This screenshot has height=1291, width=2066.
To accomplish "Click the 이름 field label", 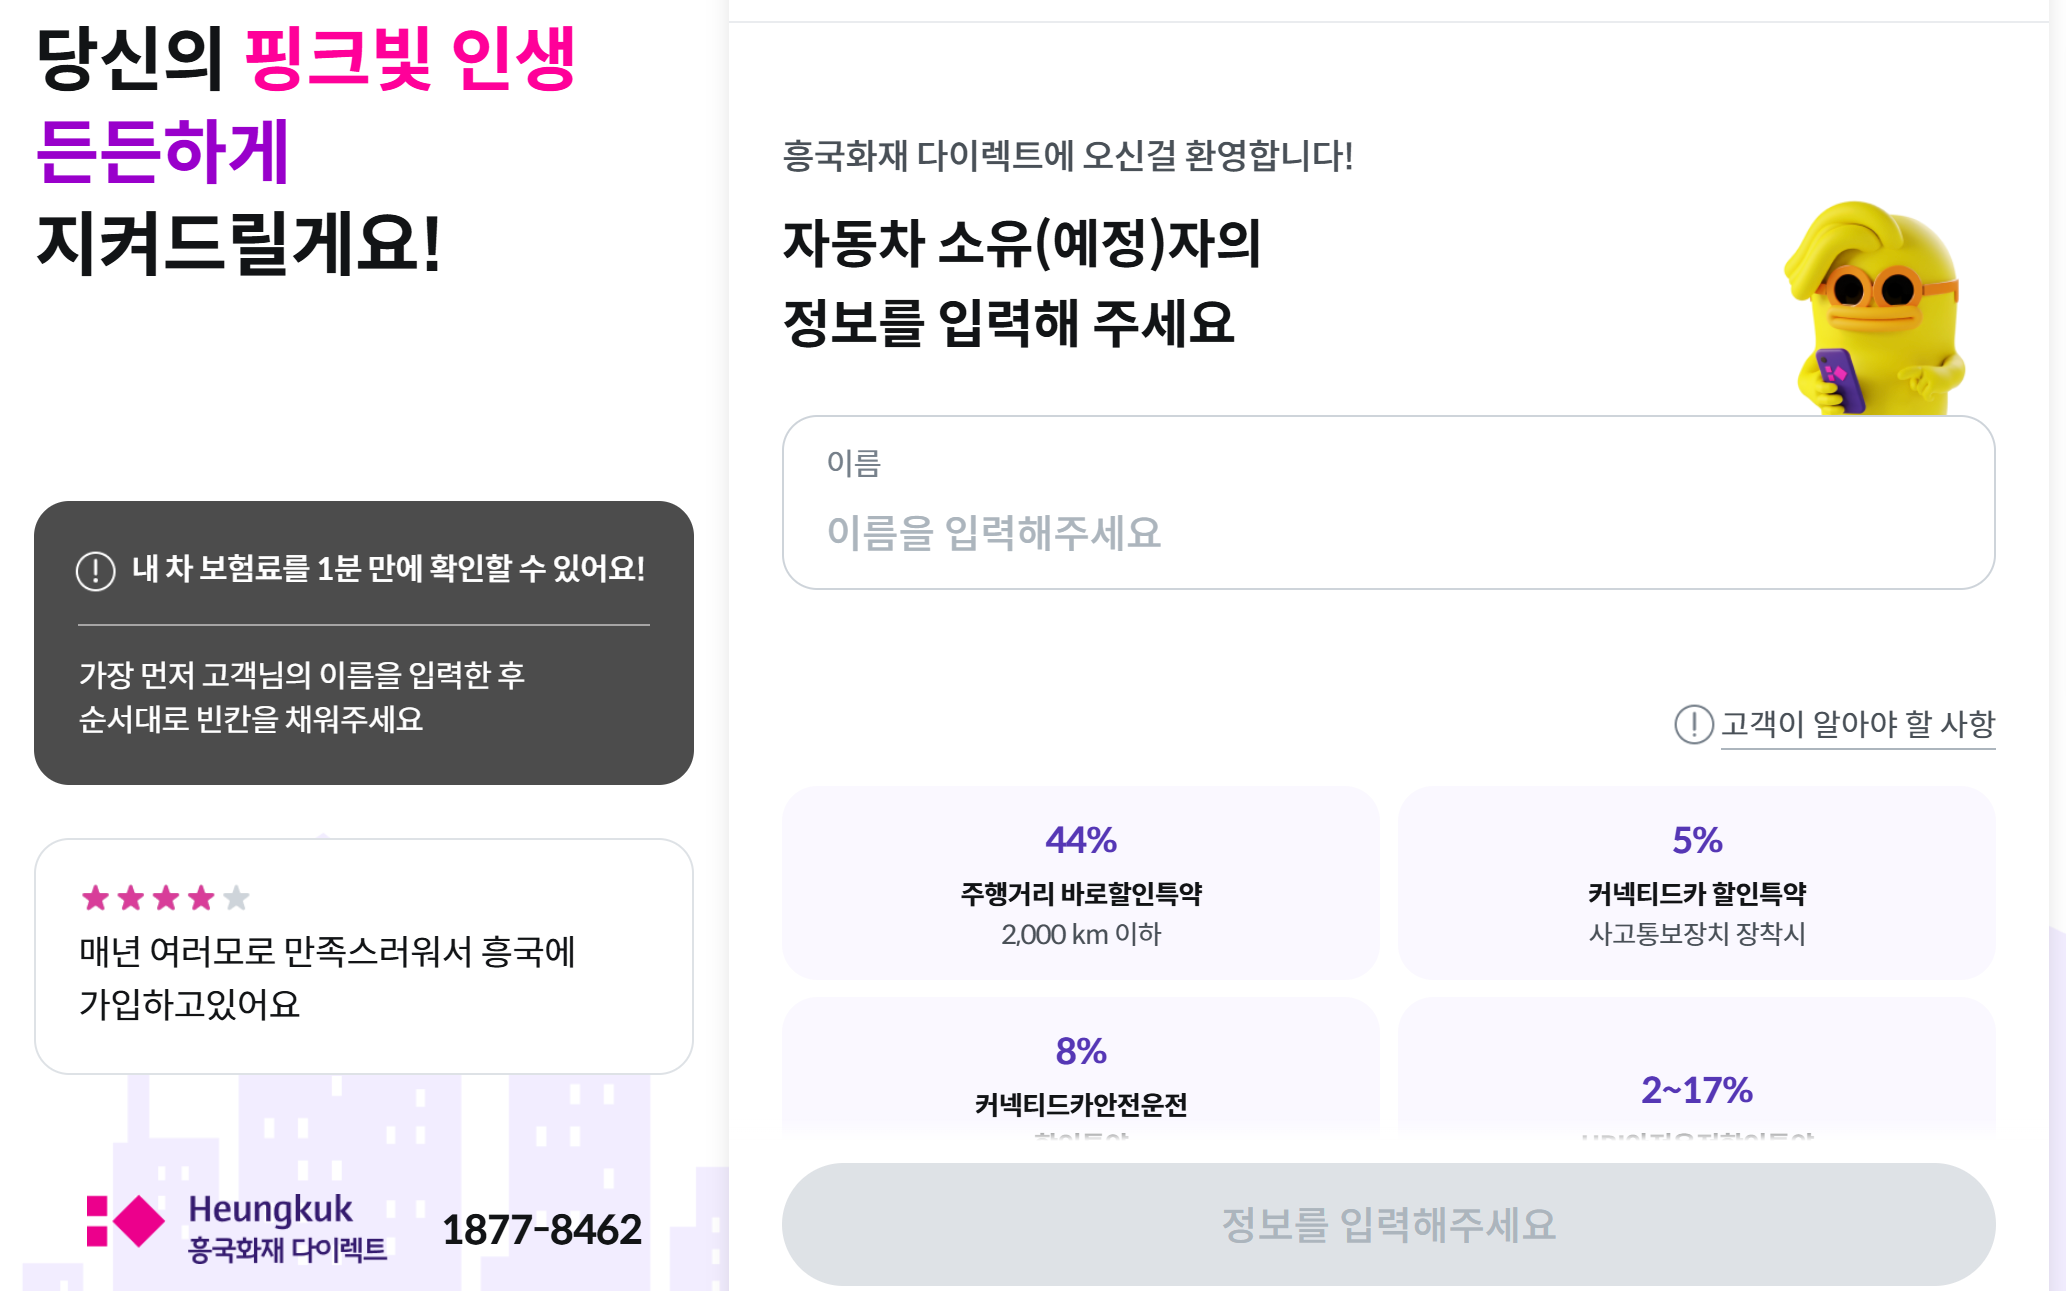I will coord(853,463).
